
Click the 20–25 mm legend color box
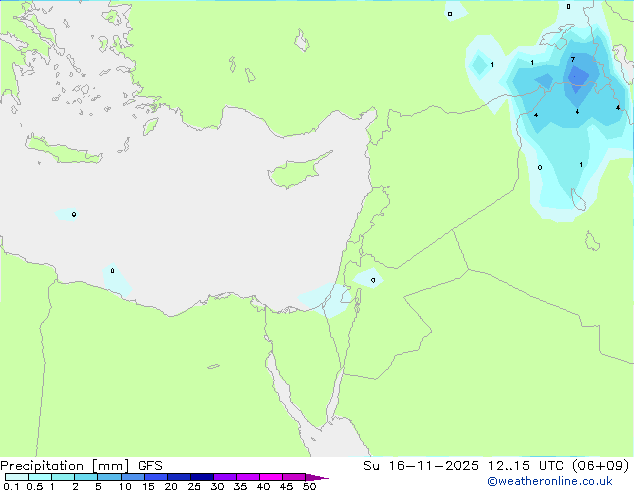pyautogui.click(x=178, y=477)
